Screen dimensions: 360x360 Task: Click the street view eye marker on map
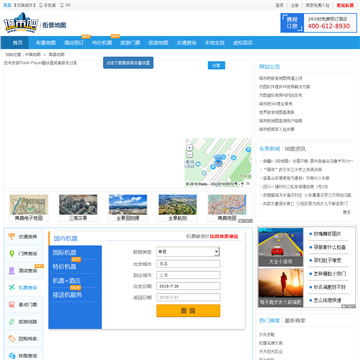[x=218, y=162]
